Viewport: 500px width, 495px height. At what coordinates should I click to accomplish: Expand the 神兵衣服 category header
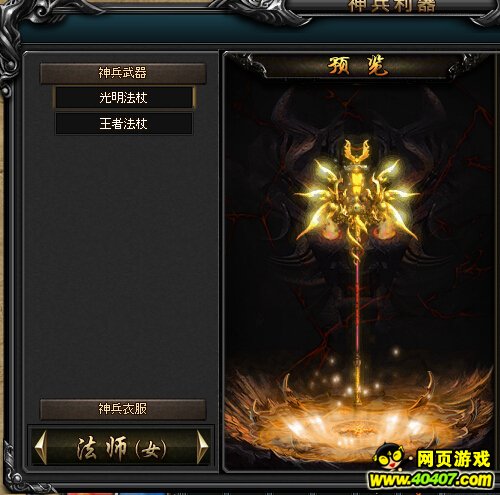coord(123,409)
